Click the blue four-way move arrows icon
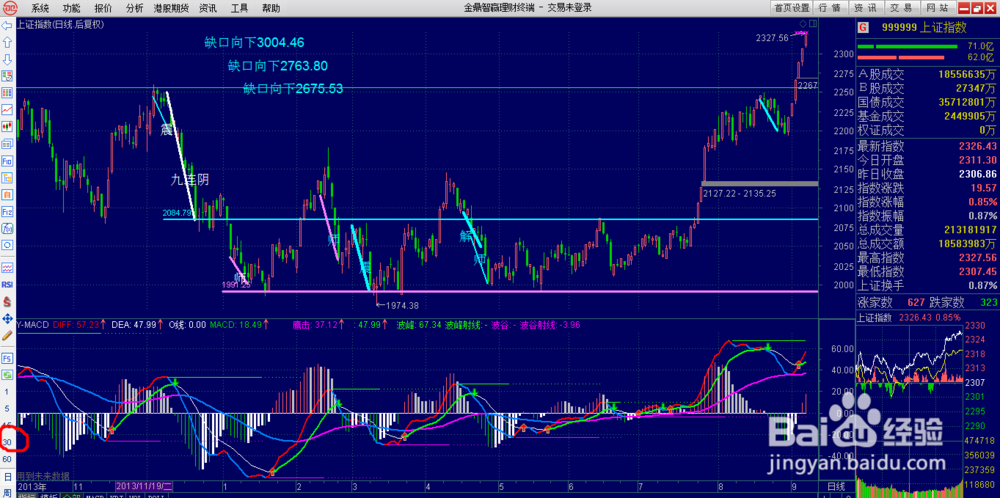The width and height of the screenshot is (1000, 498). [x=7, y=318]
